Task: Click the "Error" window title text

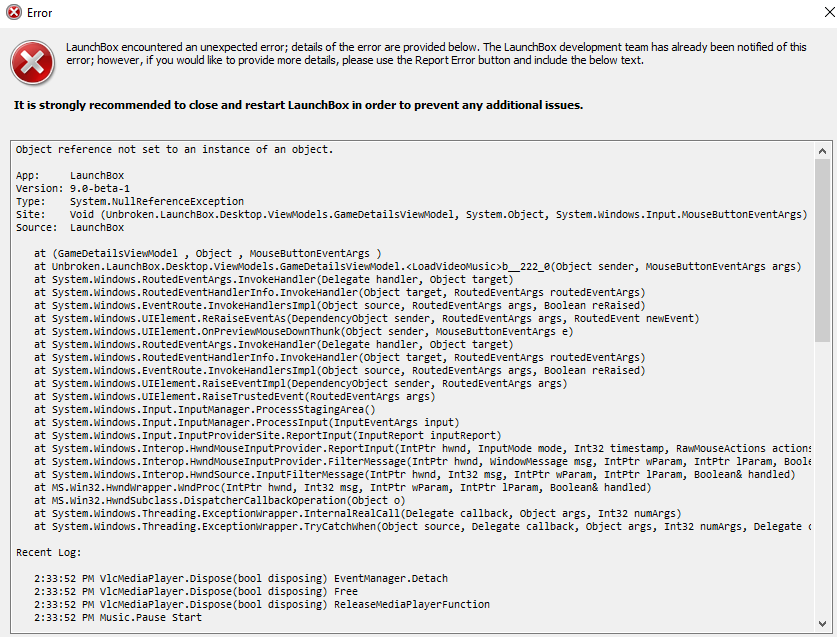Action: pyautogui.click(x=40, y=13)
